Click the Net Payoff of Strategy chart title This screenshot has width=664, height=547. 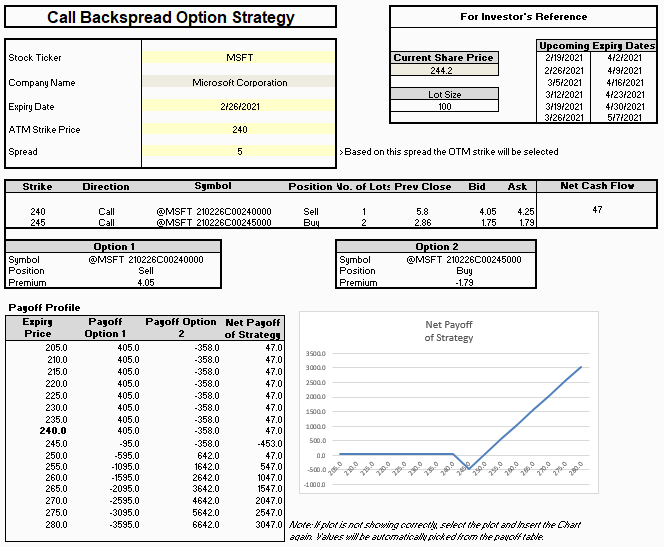point(449,331)
